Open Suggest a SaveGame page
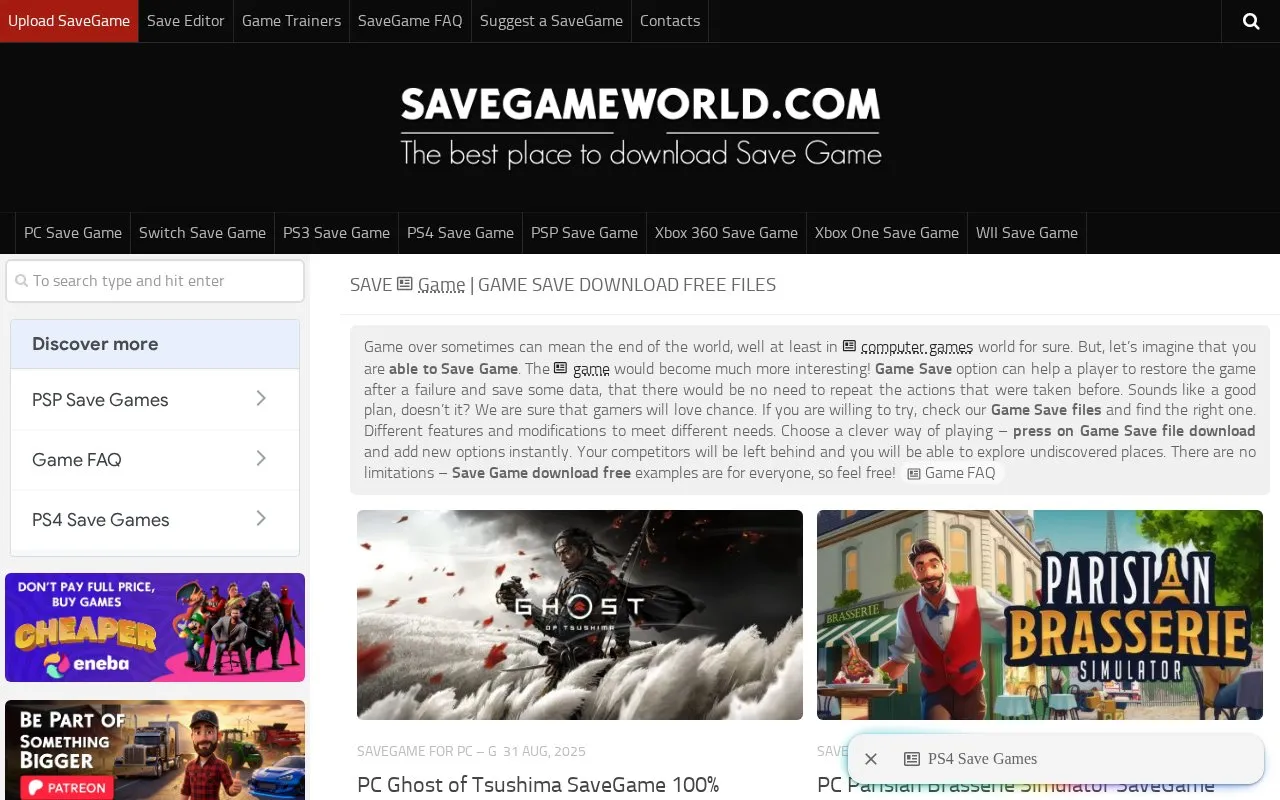Image resolution: width=1280 pixels, height=800 pixels. click(x=551, y=21)
